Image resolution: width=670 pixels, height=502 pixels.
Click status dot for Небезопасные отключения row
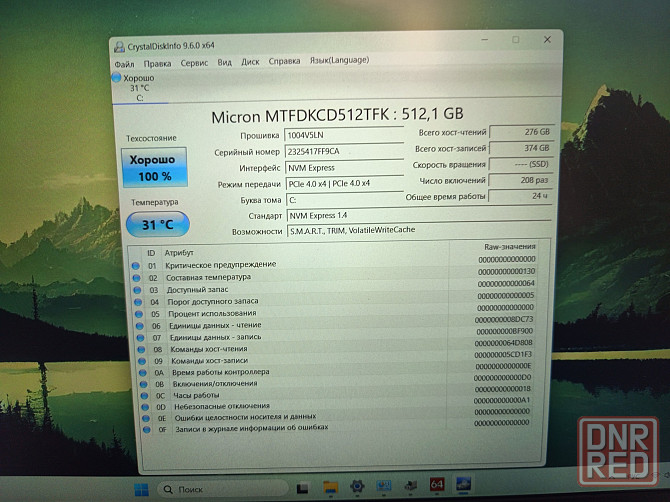(145, 407)
